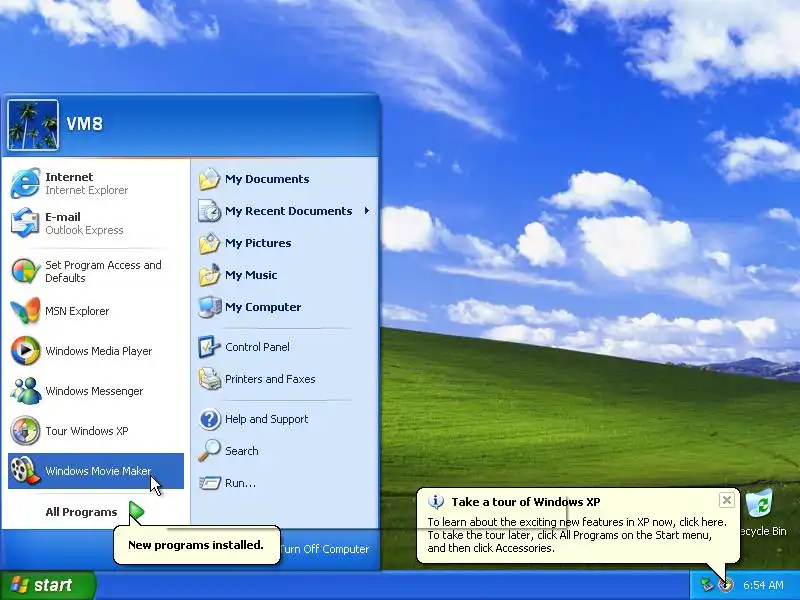Click the My Pictures label

point(258,243)
